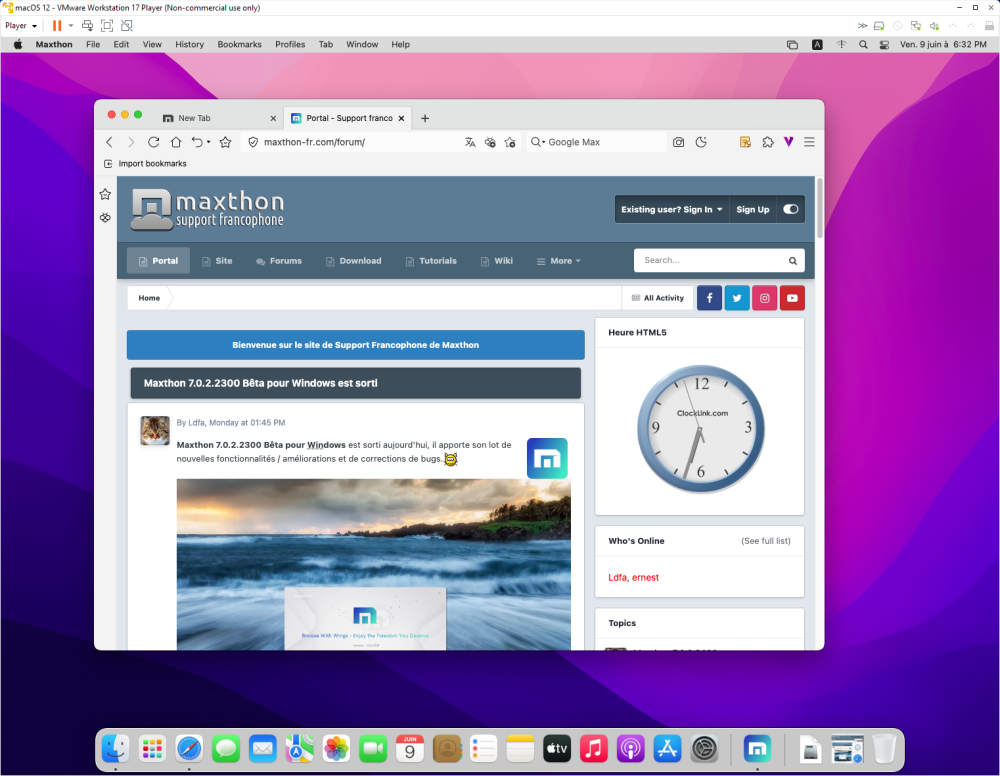The image size is (1000, 776).
Task: Open the See full list link
Action: (x=765, y=541)
